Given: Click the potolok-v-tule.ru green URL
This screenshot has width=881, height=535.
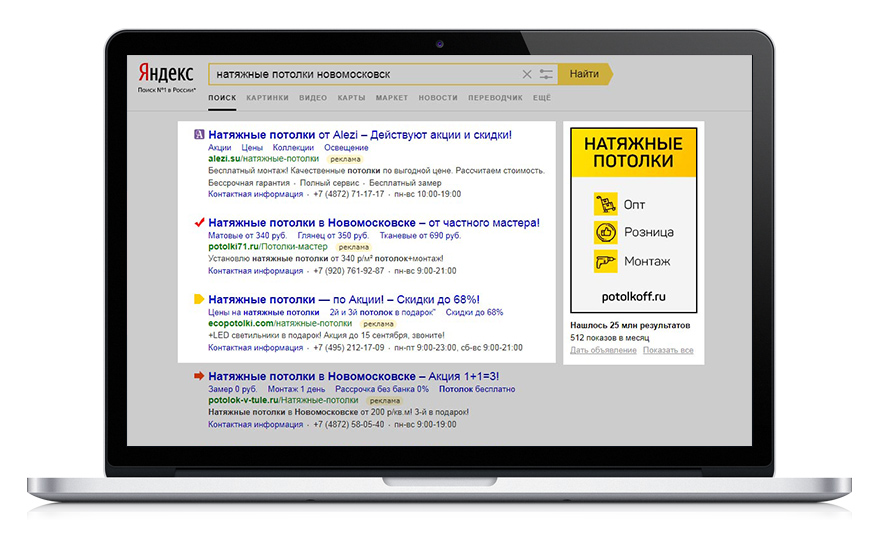Looking at the screenshot, I should point(283,400).
